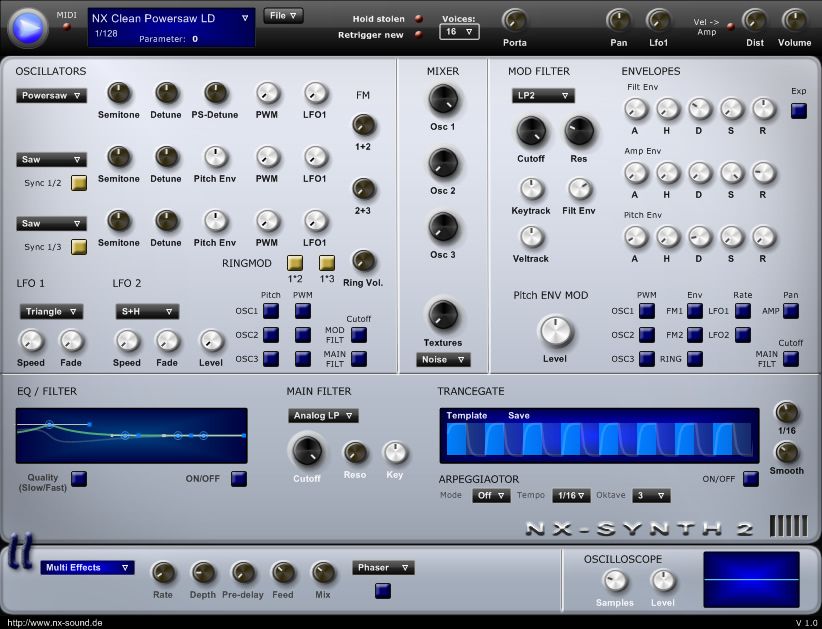
Task: Toggle EQ / Filter ON/OFF switch
Action: [x=239, y=479]
